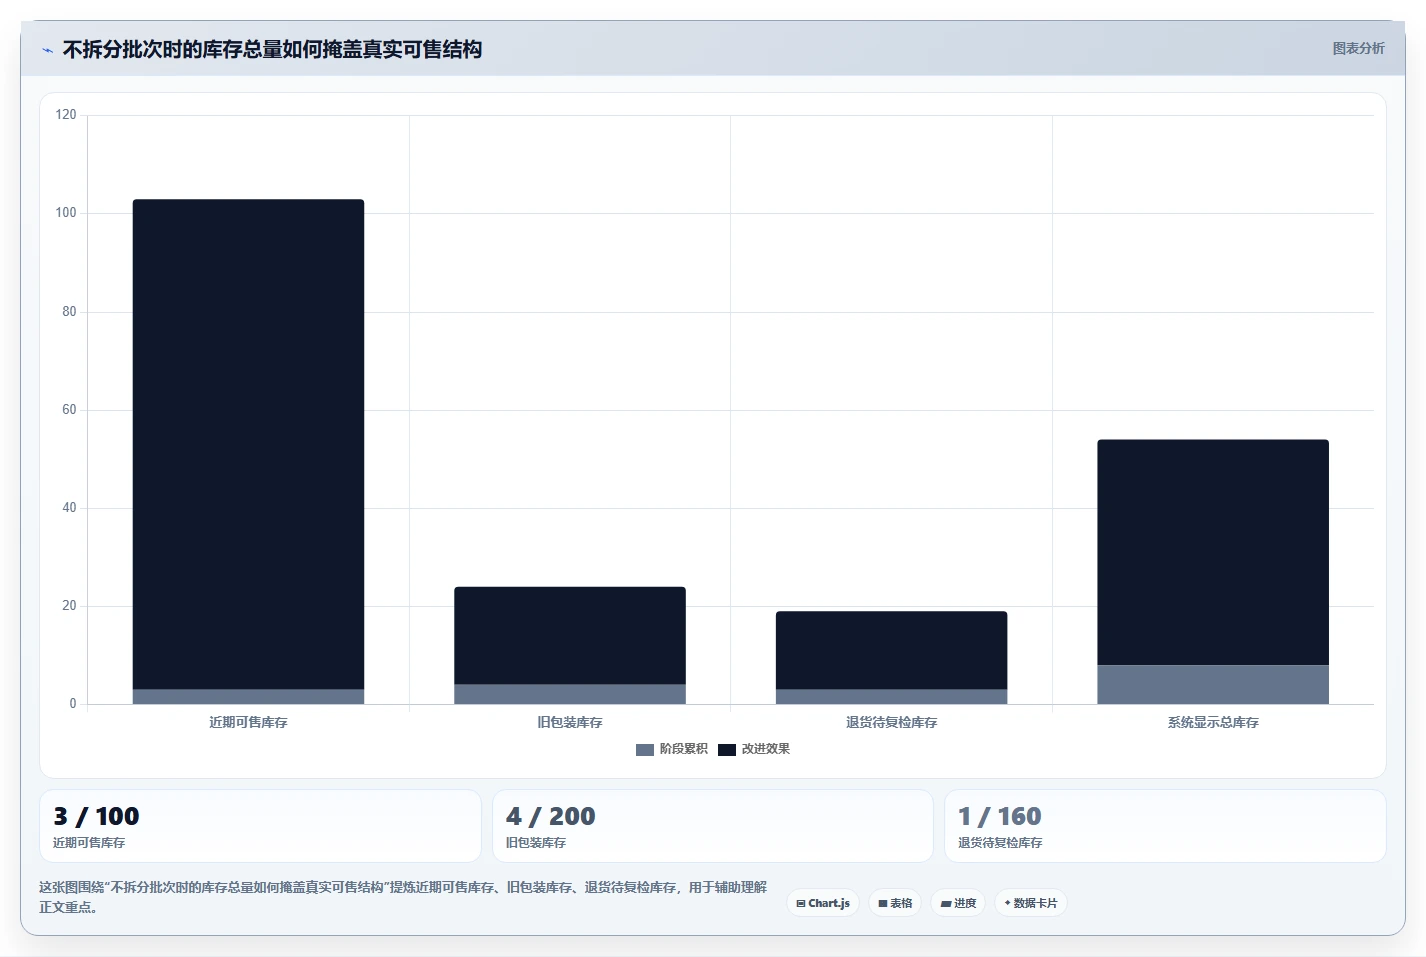Click the dark 旧包装库存 bar
This screenshot has width=1426, height=957.
(570, 635)
